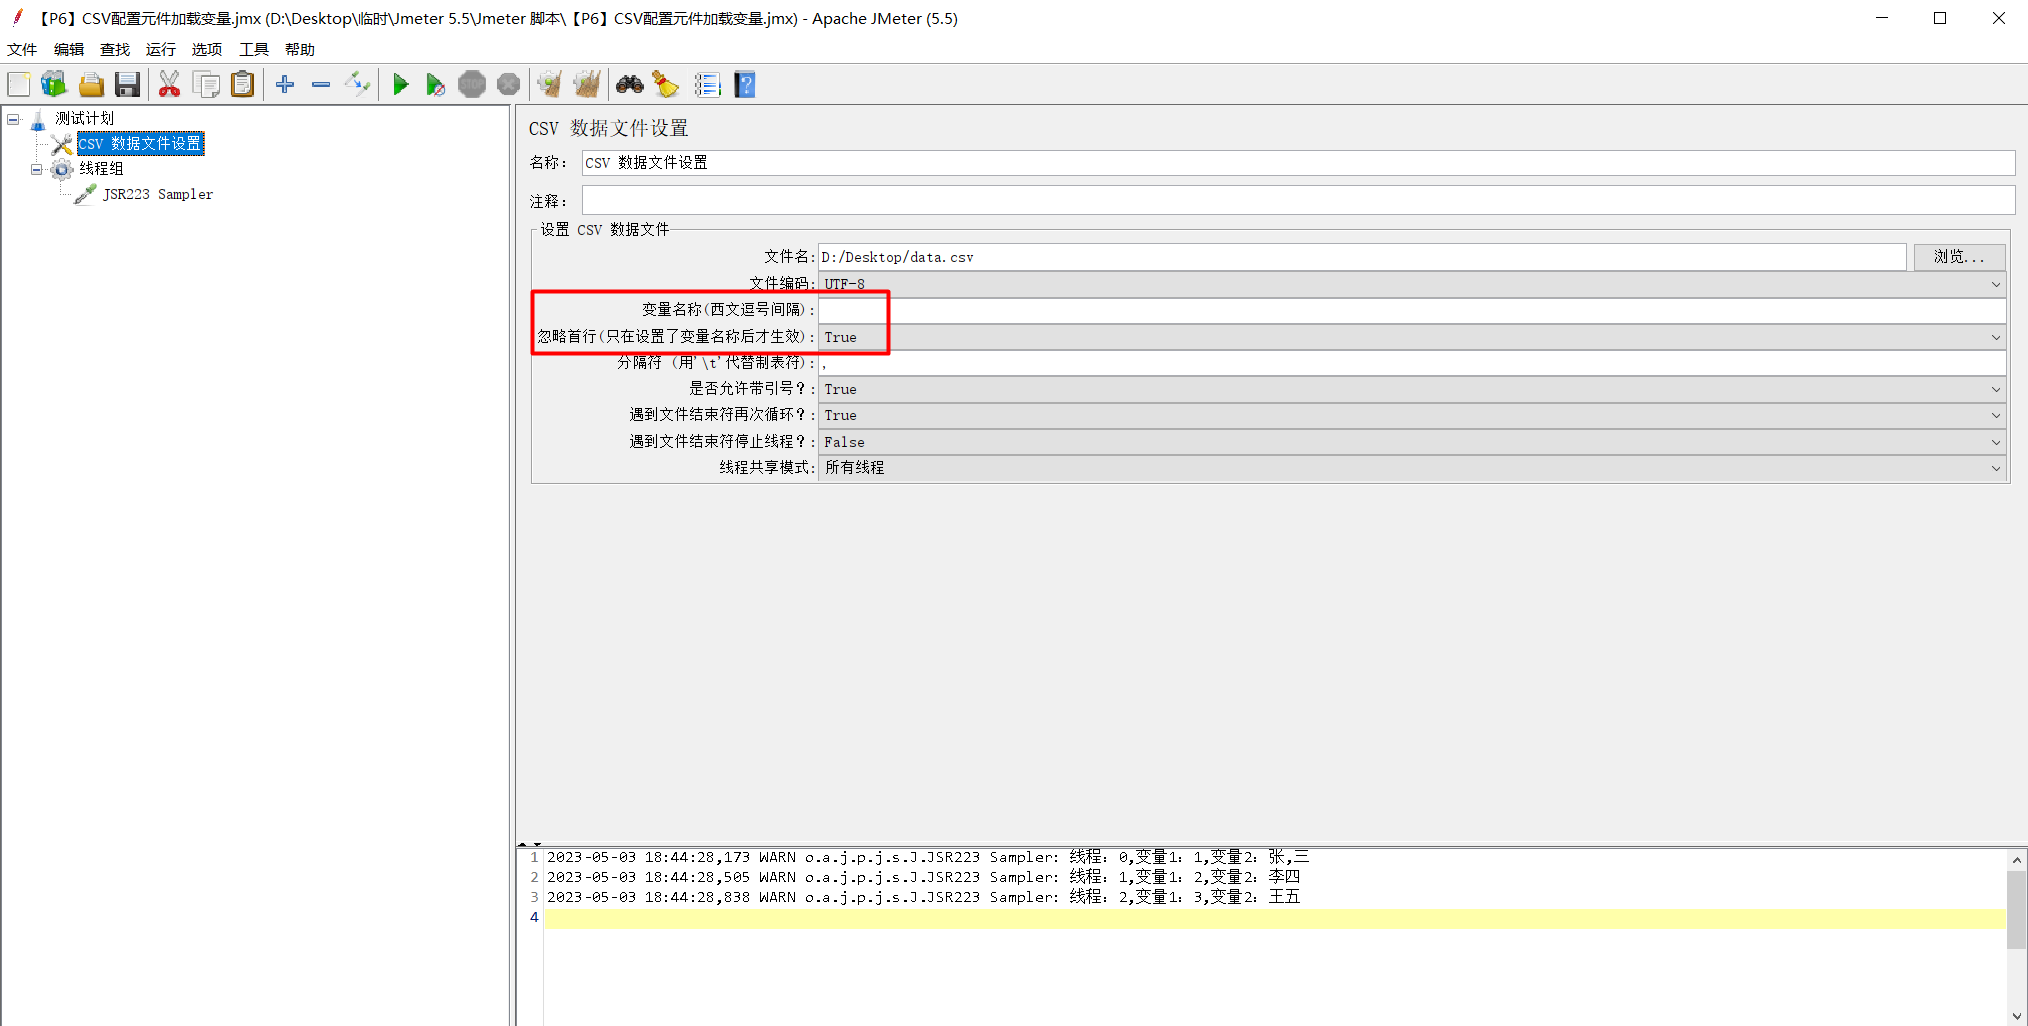Click the Shutdown test icon

pyautogui.click(x=509, y=85)
